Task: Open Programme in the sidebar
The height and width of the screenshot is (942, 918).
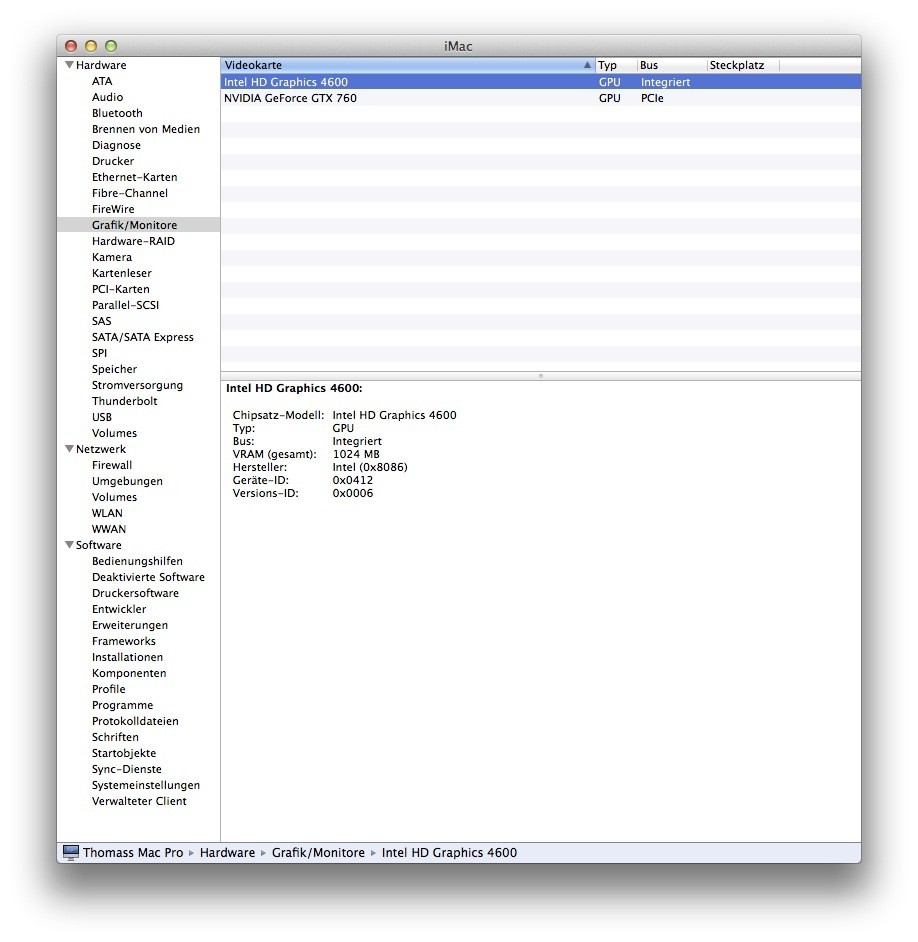Action: (x=123, y=705)
